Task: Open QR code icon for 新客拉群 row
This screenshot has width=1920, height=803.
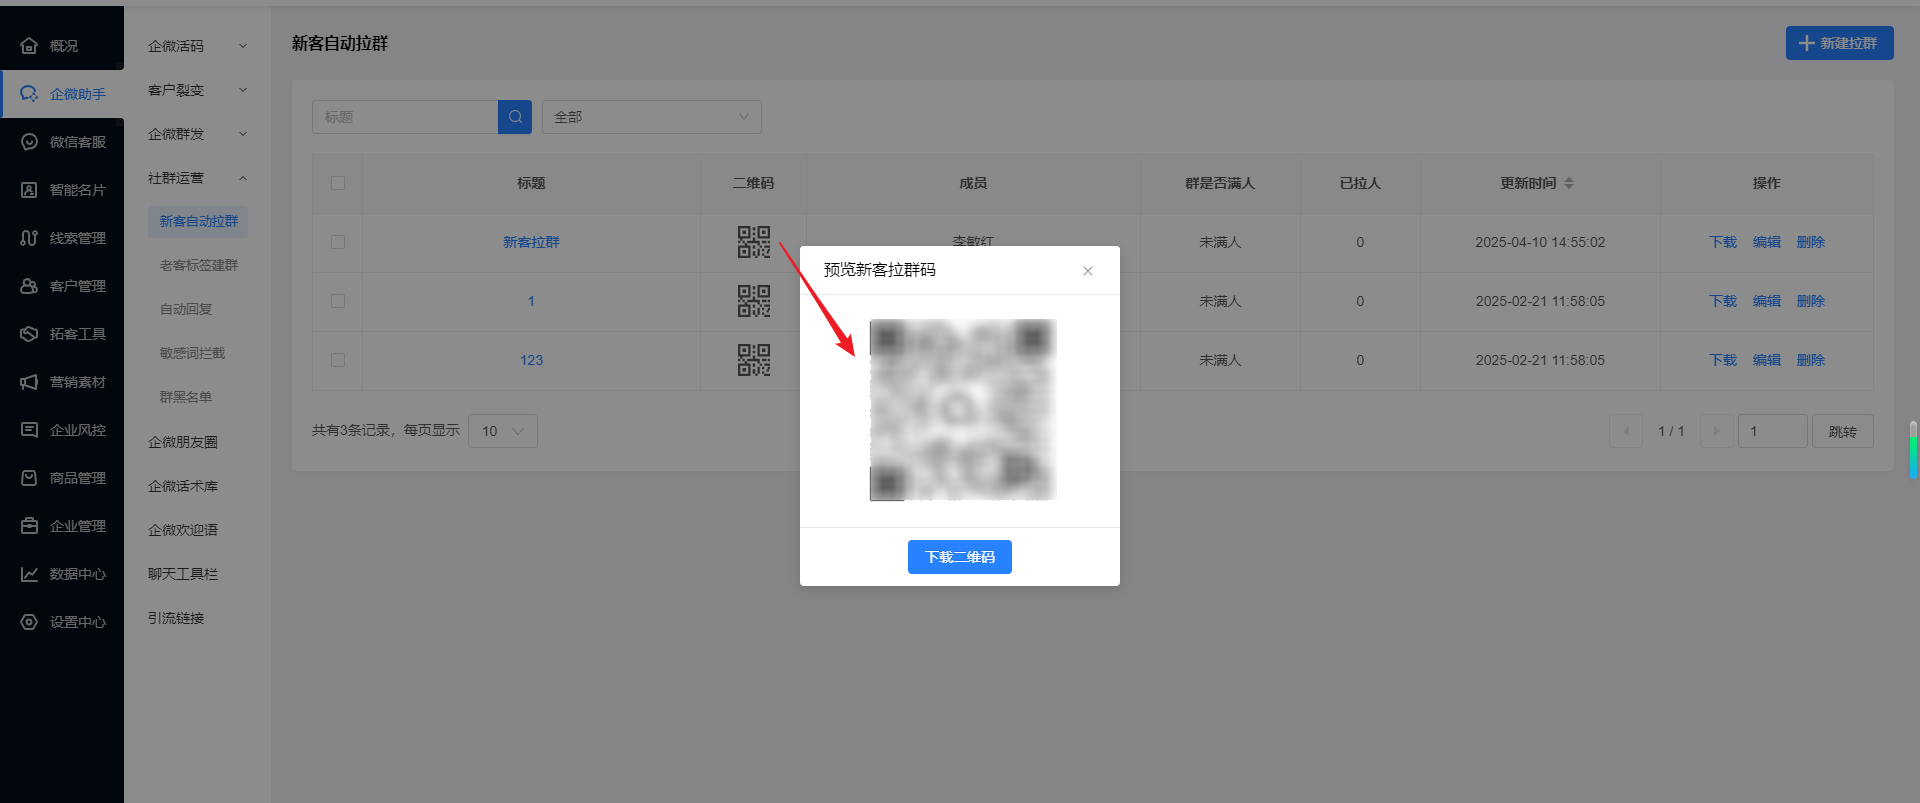Action: (x=754, y=242)
